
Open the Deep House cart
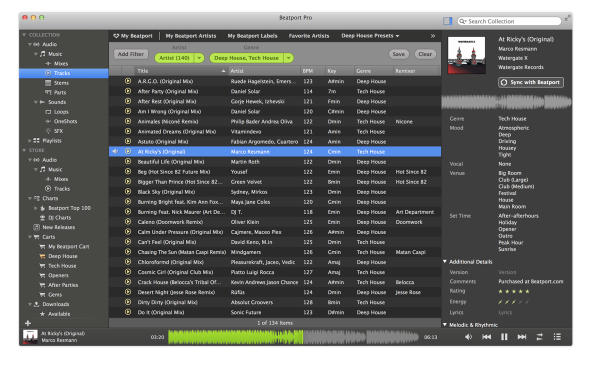point(62,256)
